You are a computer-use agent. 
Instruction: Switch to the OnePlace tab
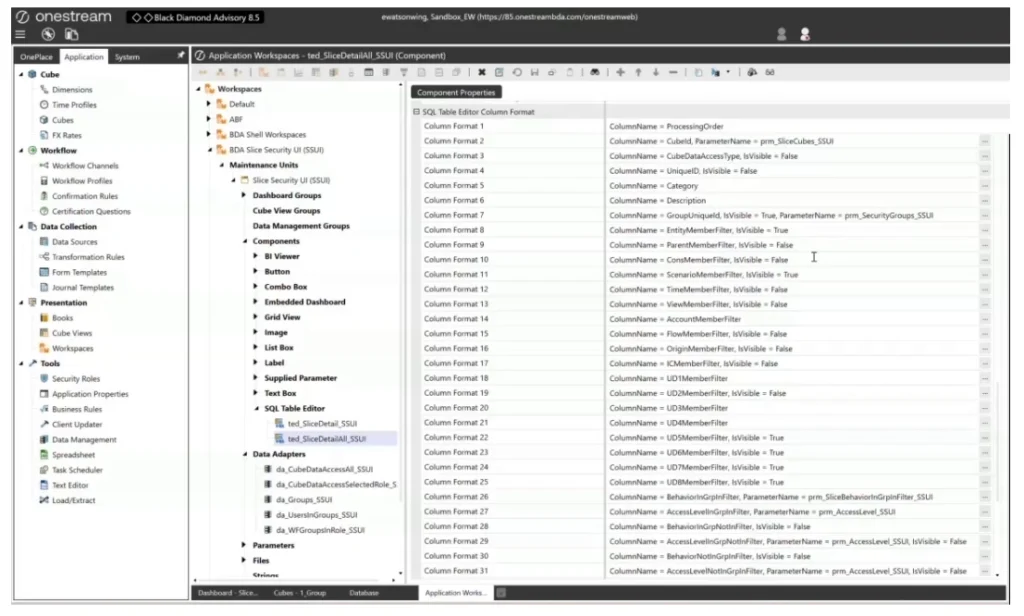coord(36,57)
